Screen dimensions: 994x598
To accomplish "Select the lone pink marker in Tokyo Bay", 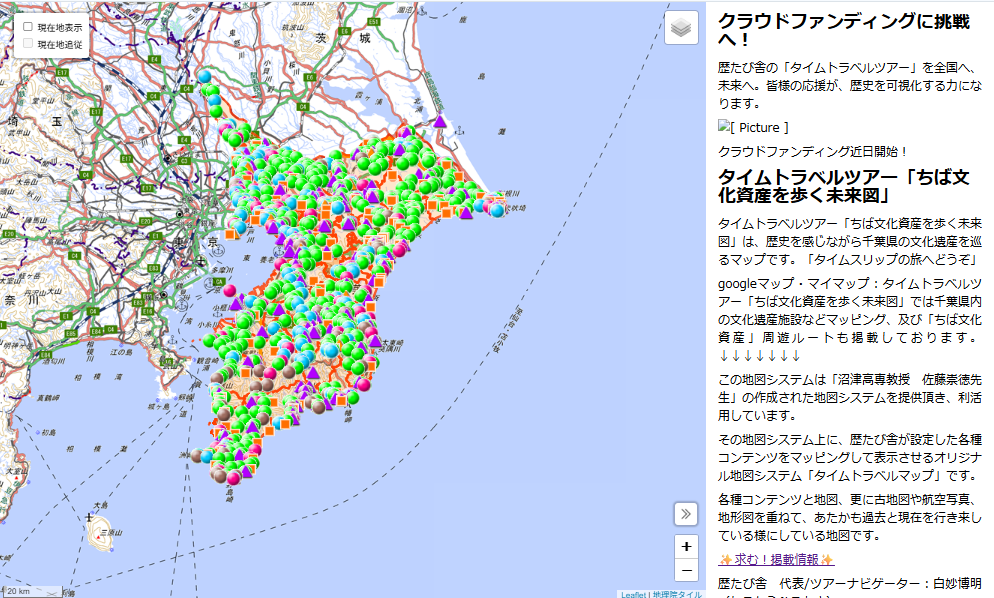I will [x=228, y=290].
